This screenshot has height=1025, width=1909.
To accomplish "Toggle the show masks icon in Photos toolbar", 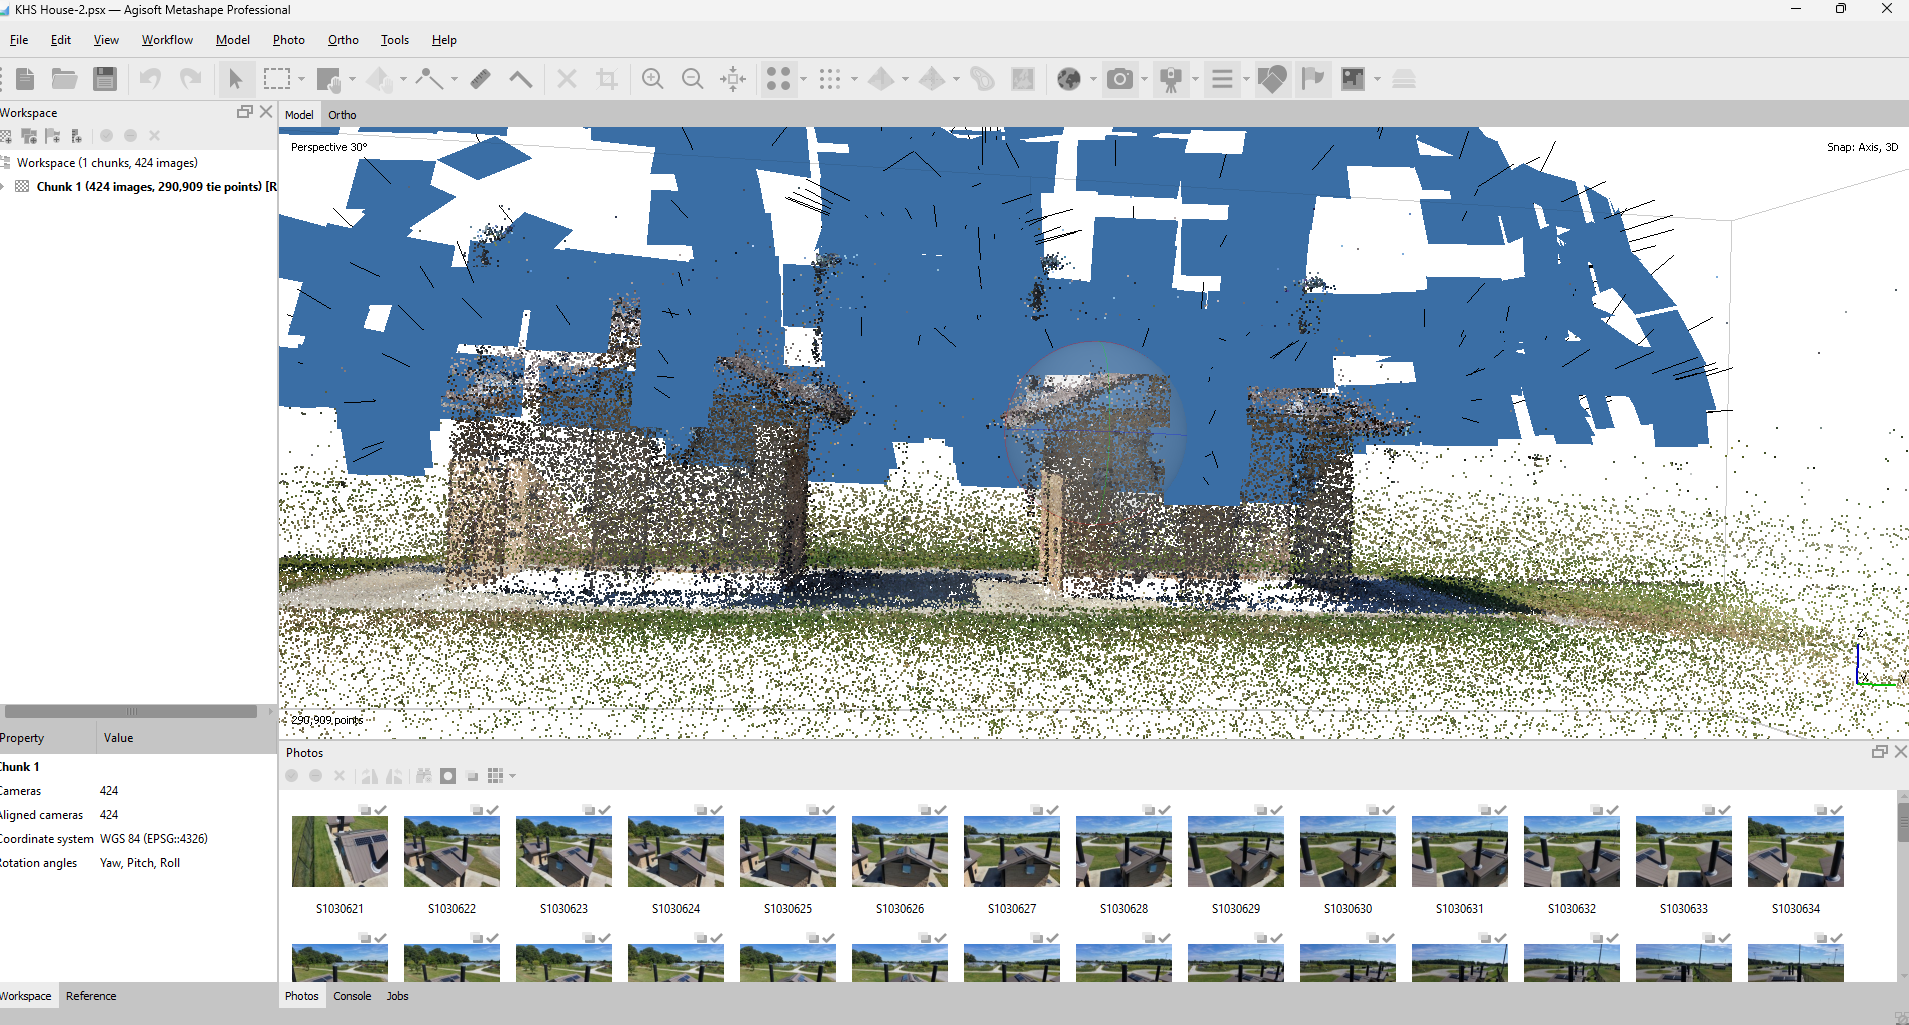I will [448, 776].
